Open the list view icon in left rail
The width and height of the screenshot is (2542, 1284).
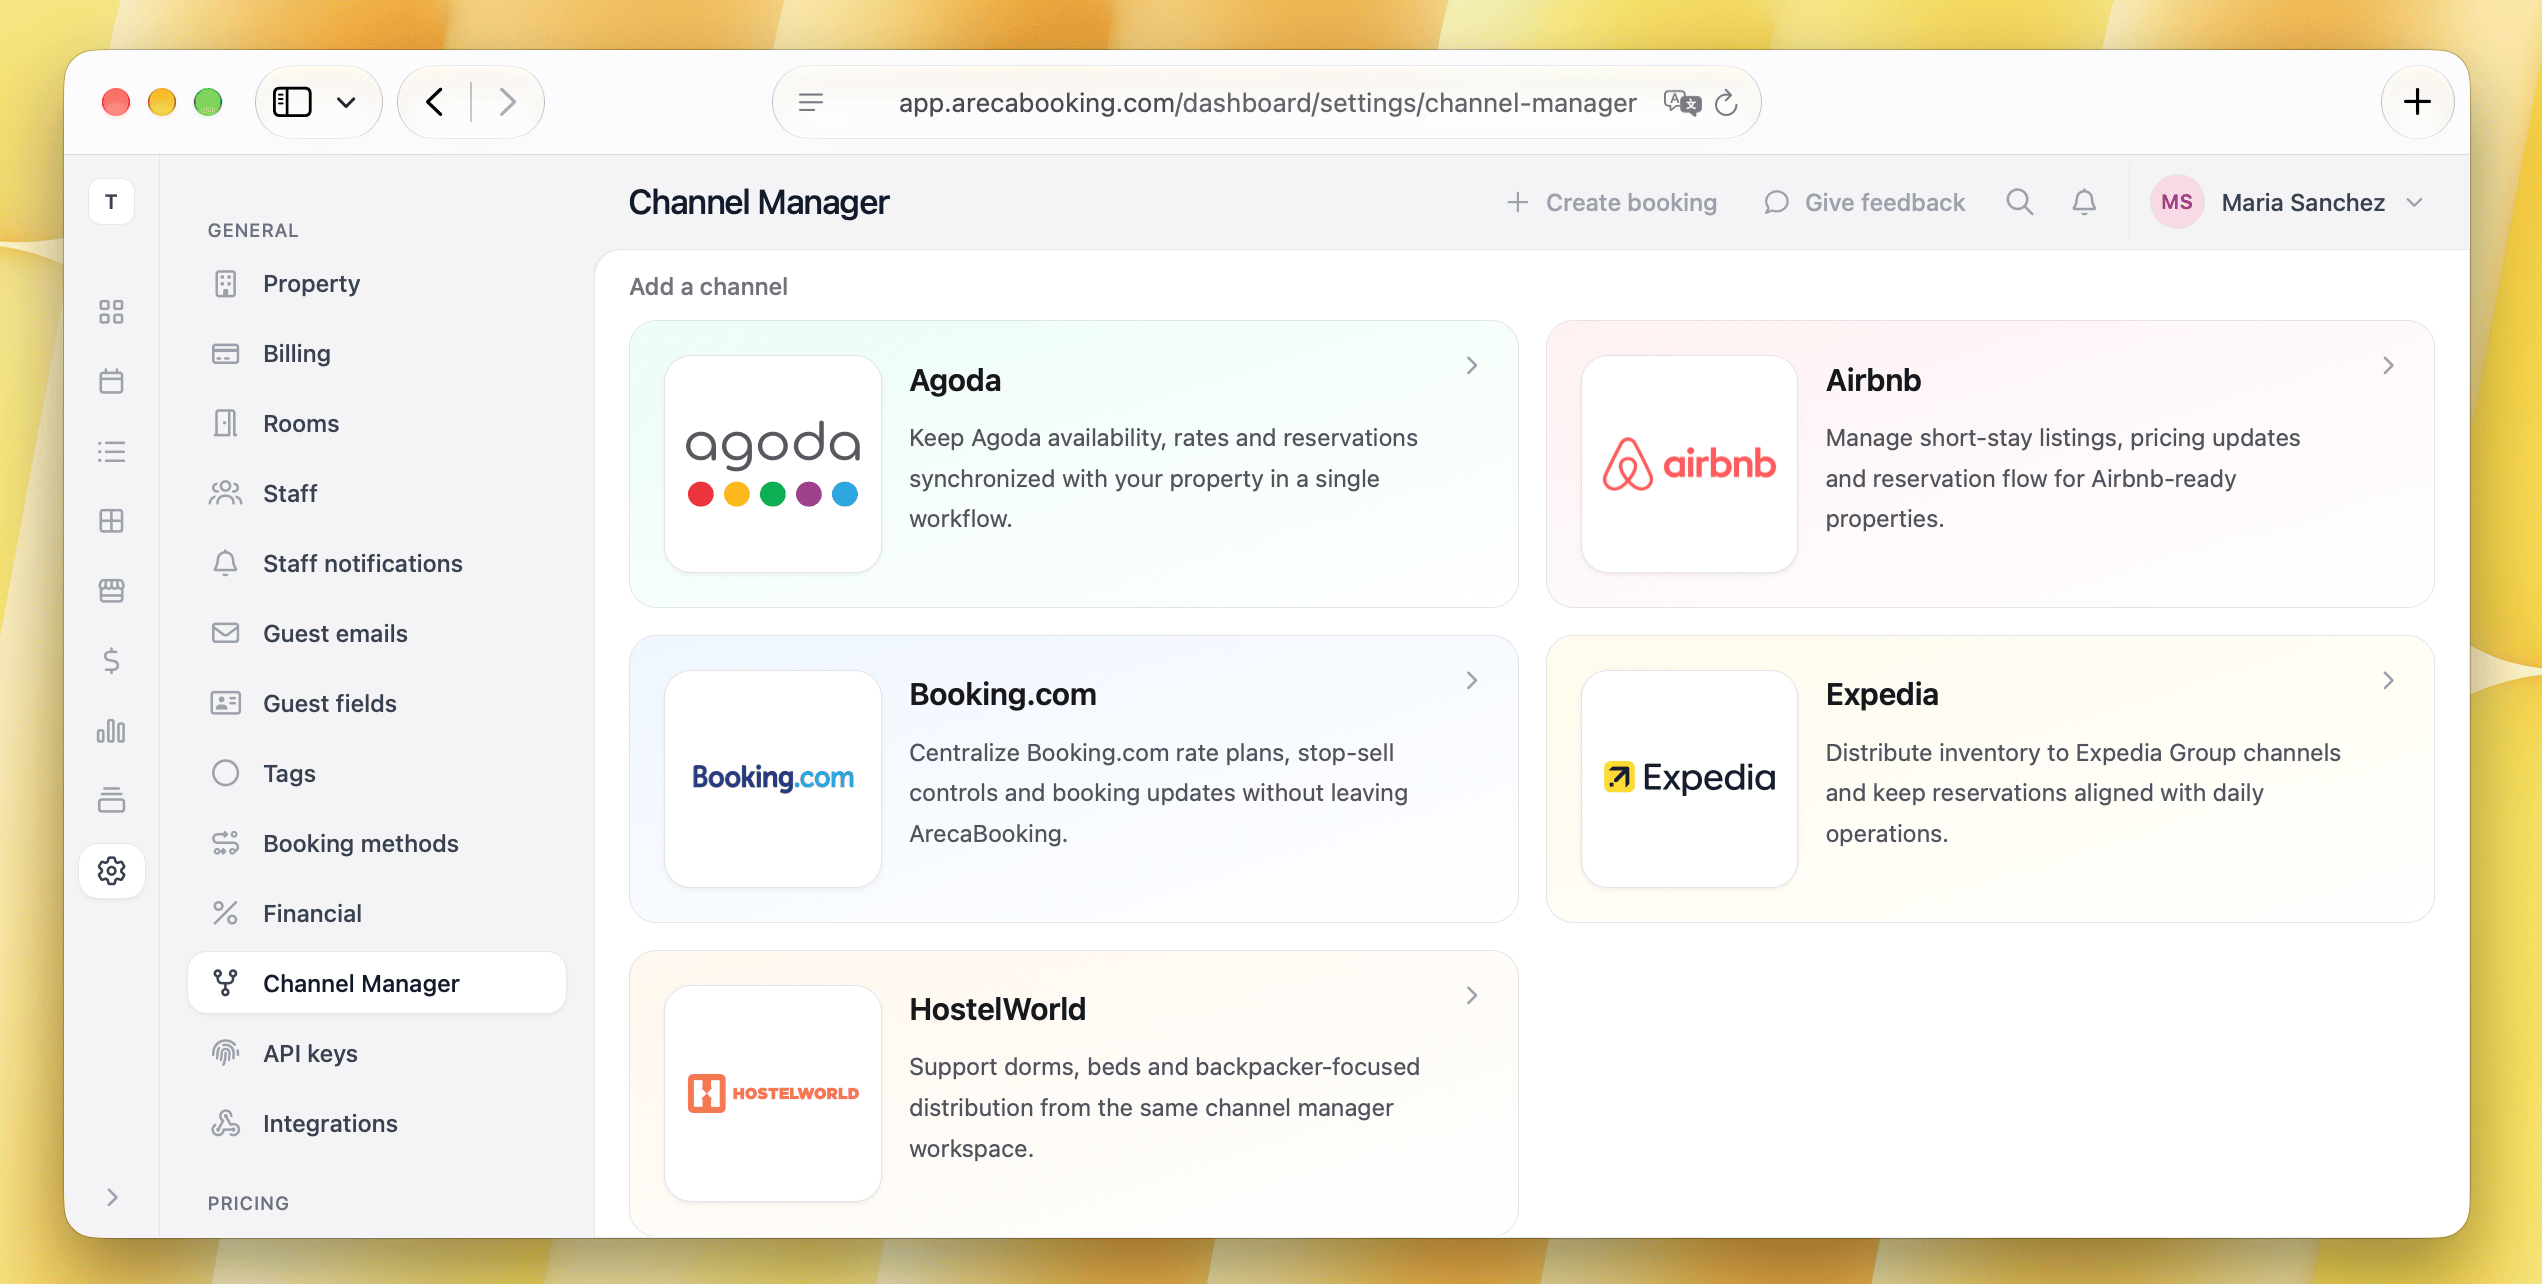[x=111, y=451]
